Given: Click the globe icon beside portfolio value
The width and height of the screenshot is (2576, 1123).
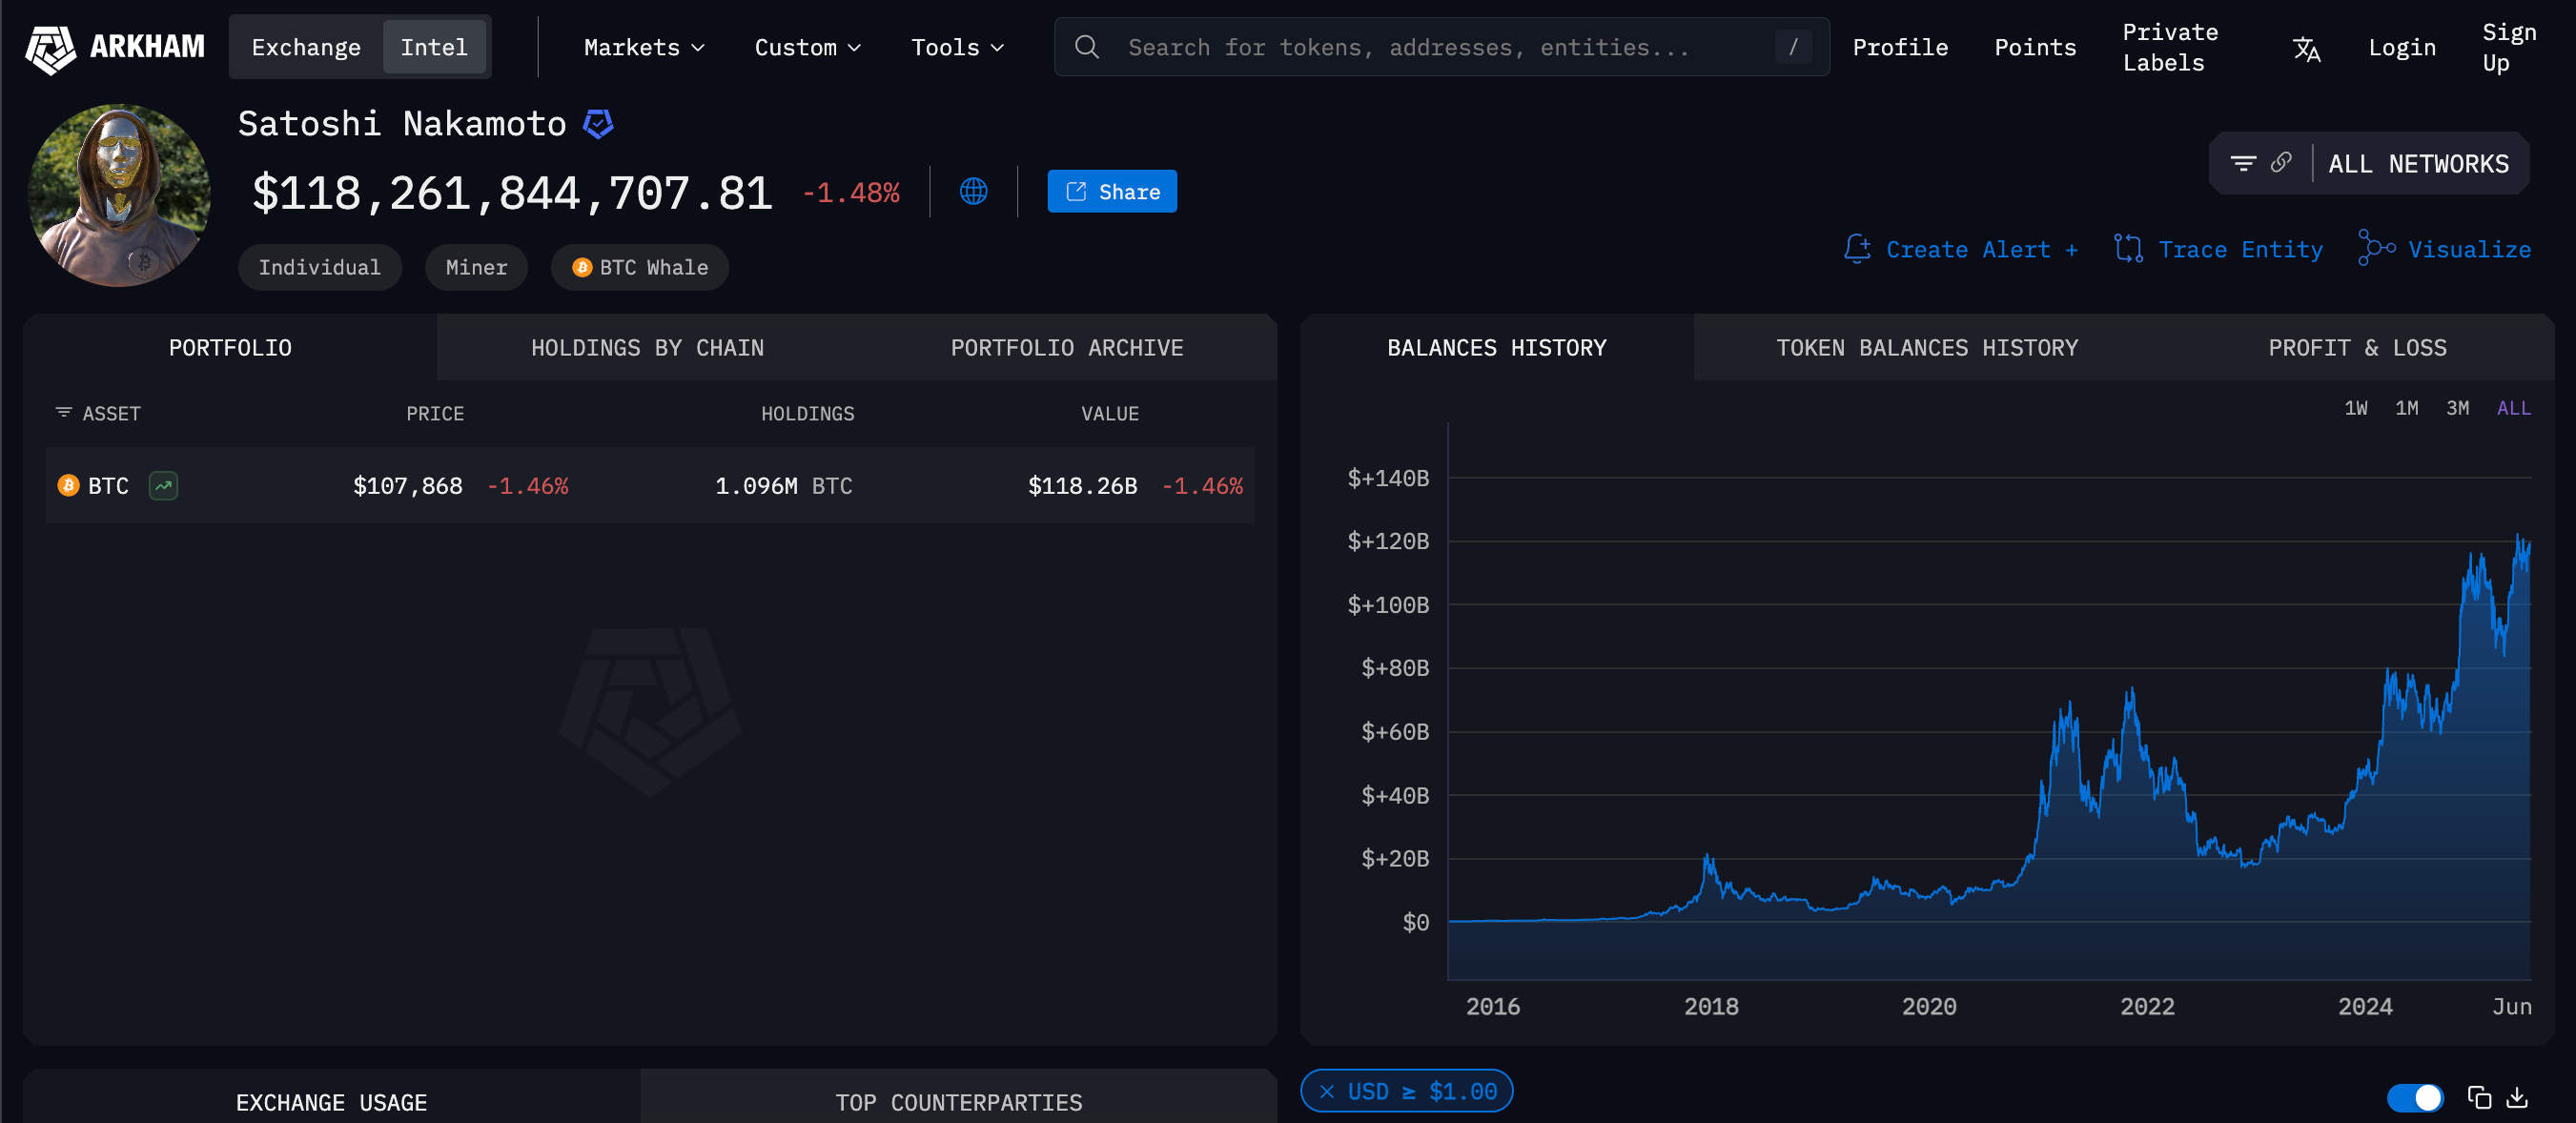Looking at the screenshot, I should click(973, 191).
